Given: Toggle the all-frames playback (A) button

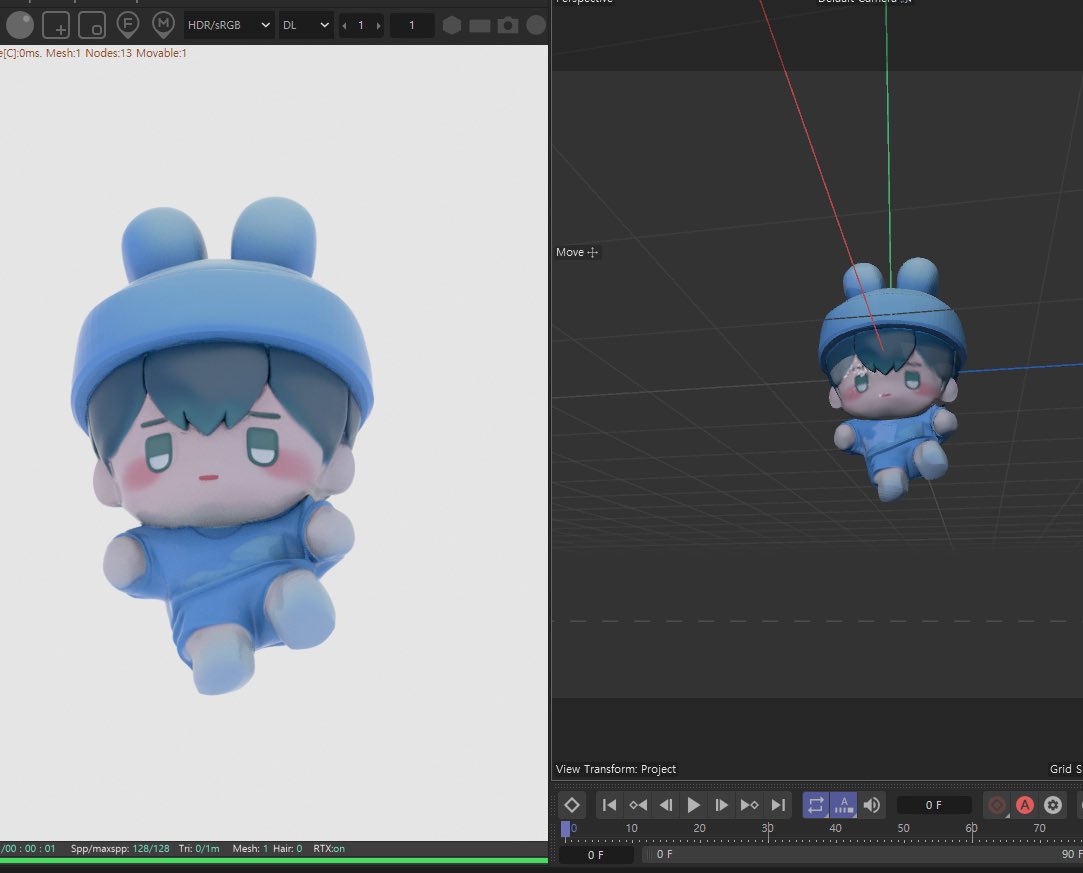Looking at the screenshot, I should pyautogui.click(x=843, y=805).
